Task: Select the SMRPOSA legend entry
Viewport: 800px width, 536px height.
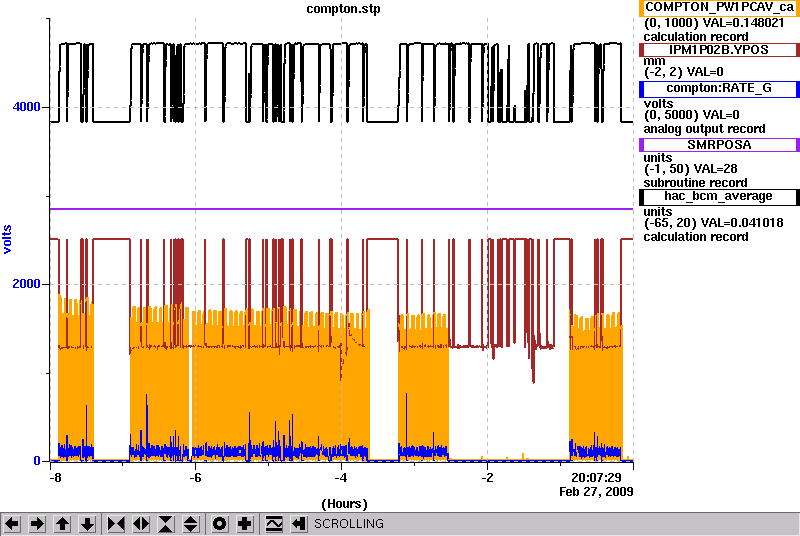Action: point(719,145)
